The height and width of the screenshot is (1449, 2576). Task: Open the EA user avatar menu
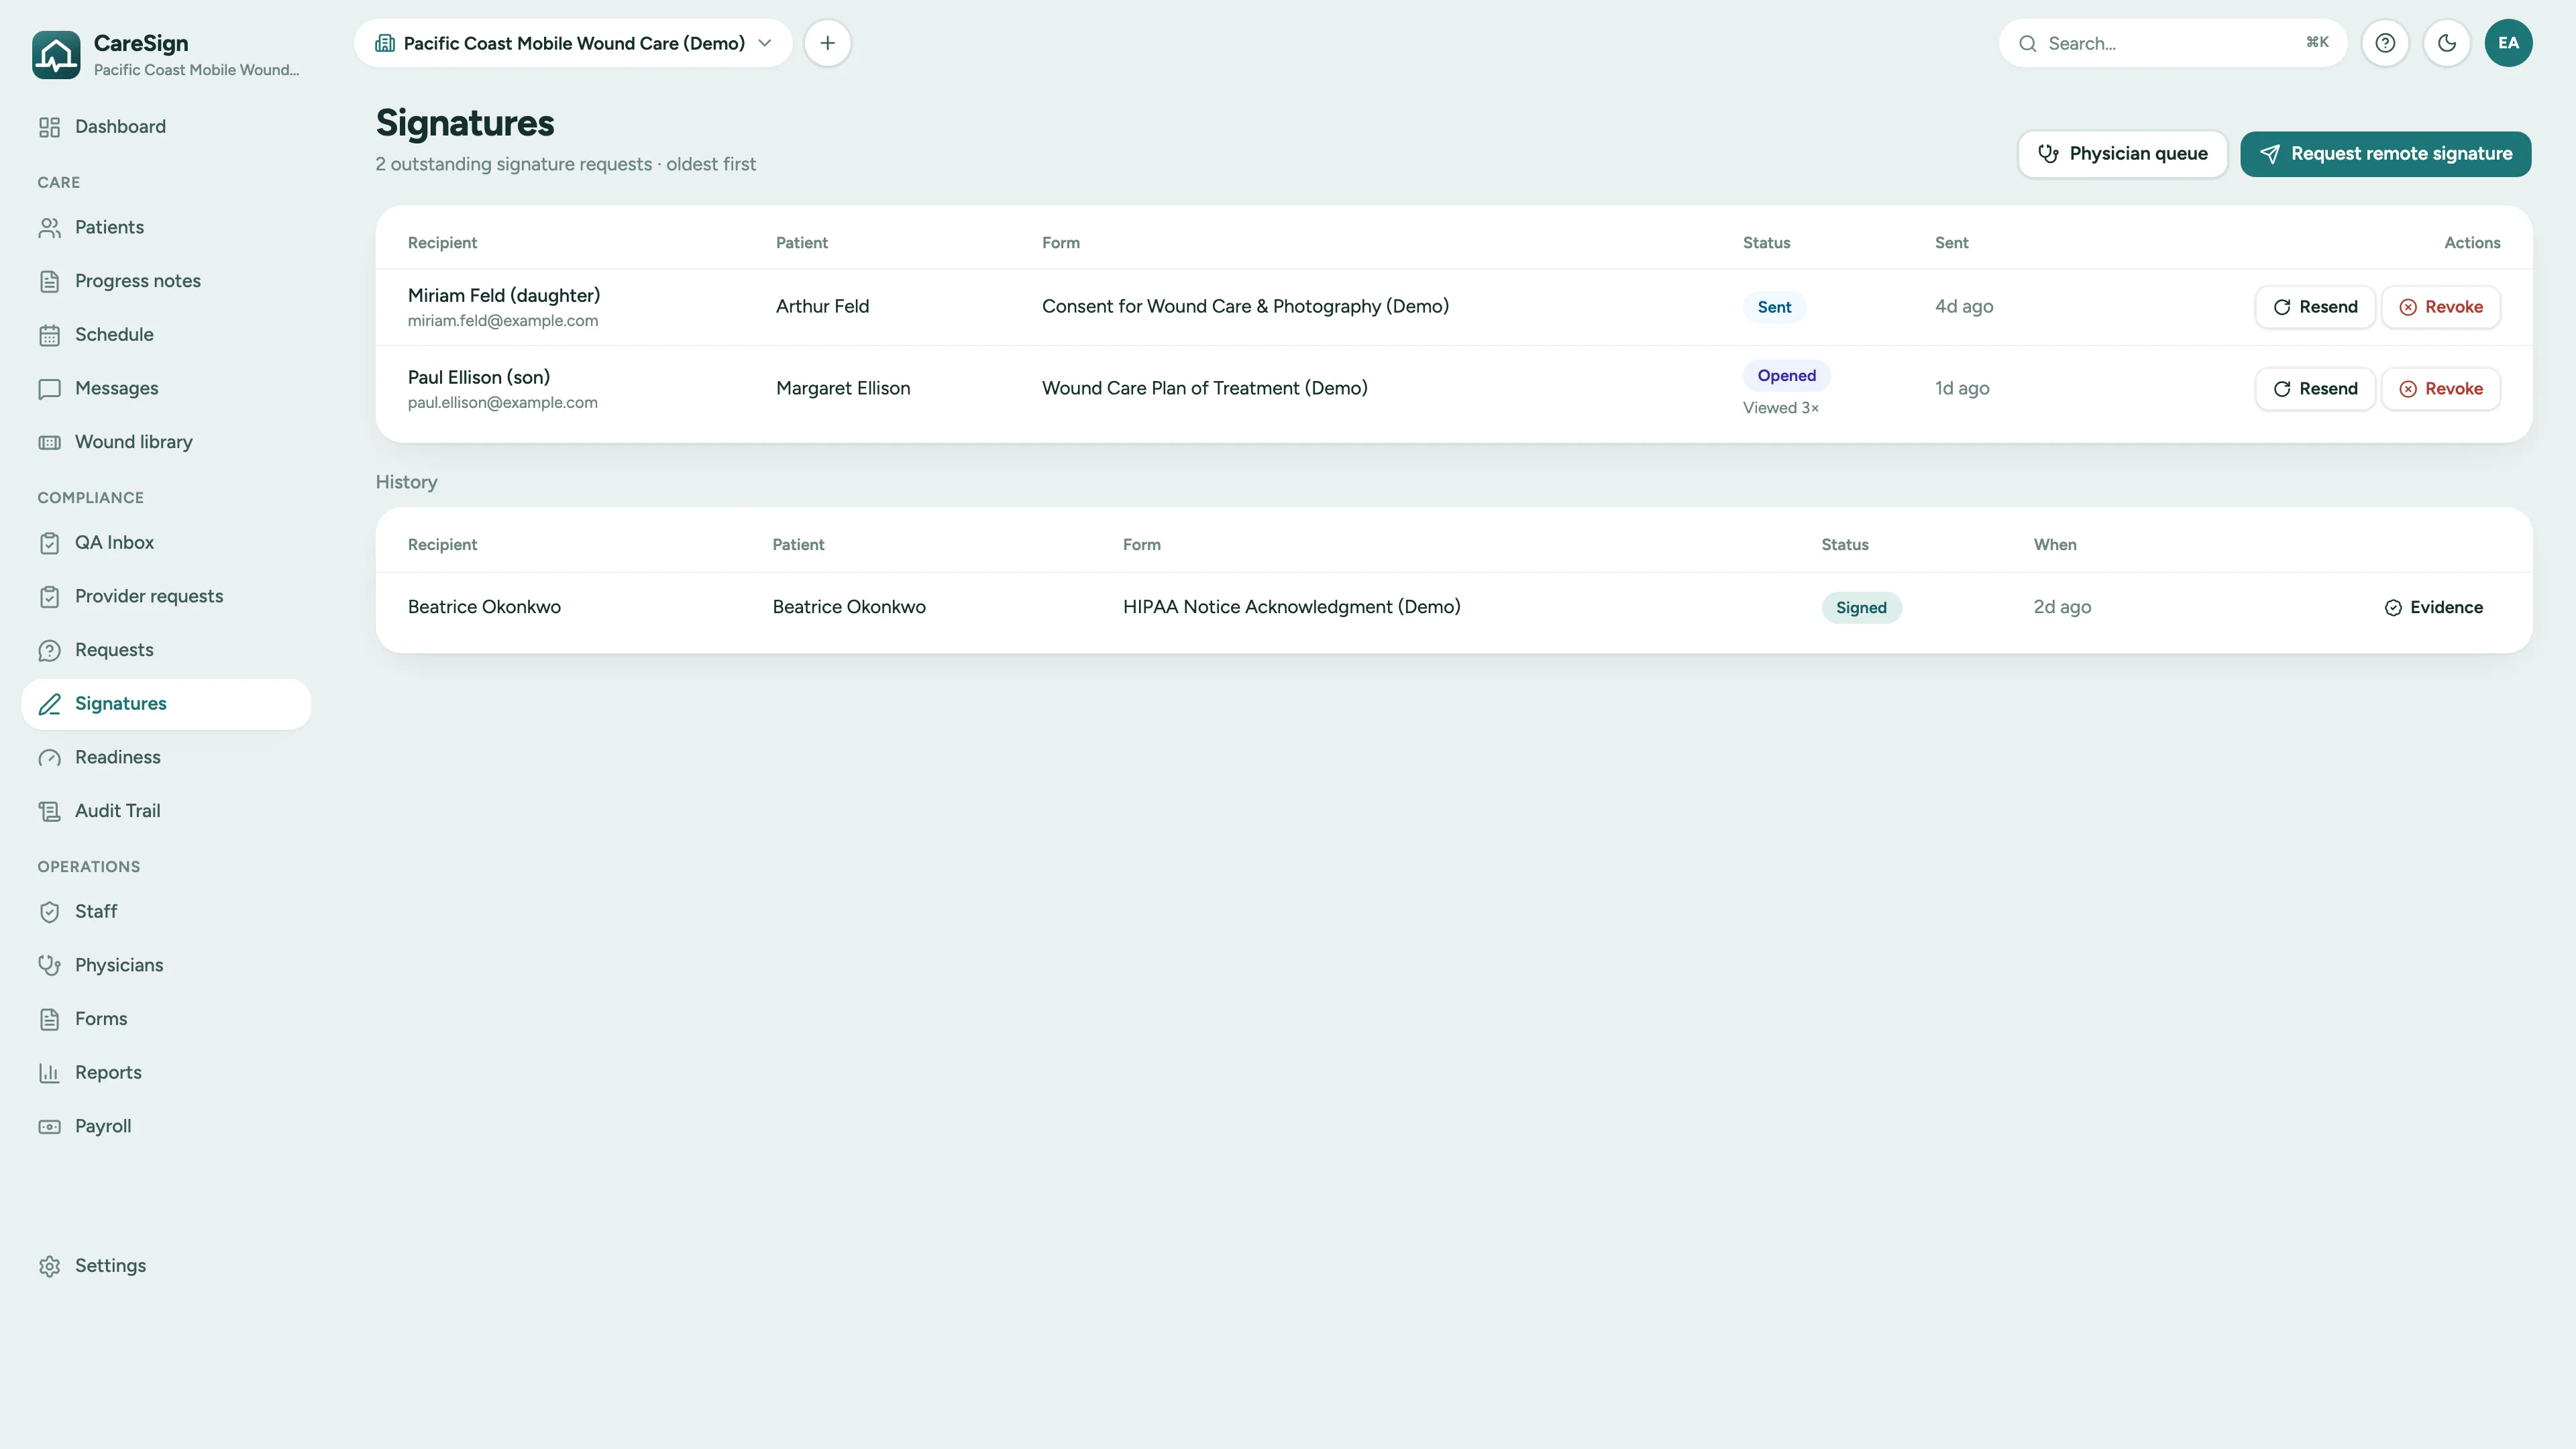pyautogui.click(x=2508, y=43)
